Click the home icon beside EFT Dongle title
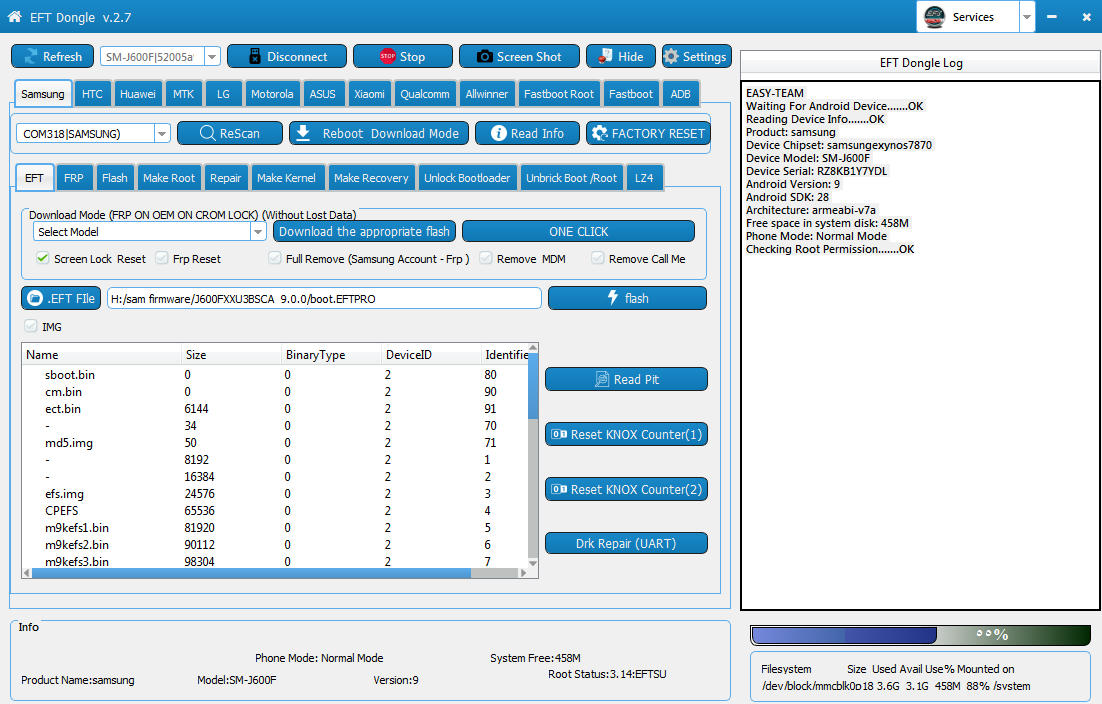This screenshot has height=704, width=1102. point(14,16)
